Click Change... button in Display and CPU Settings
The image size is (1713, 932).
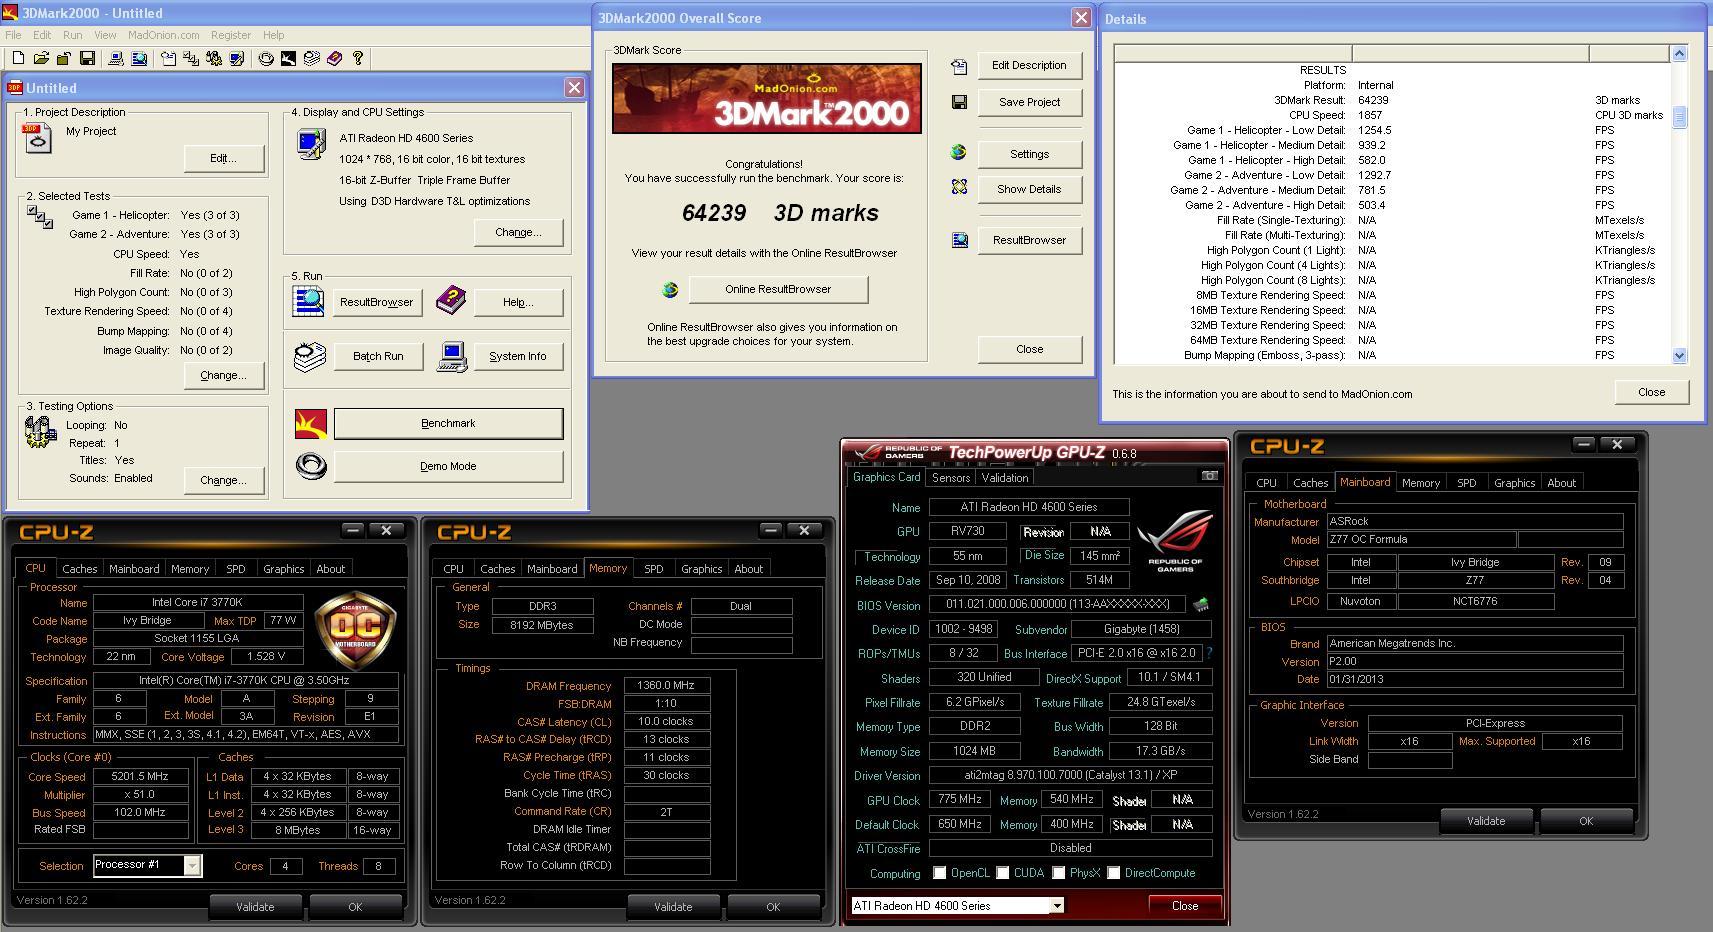pyautogui.click(x=518, y=232)
